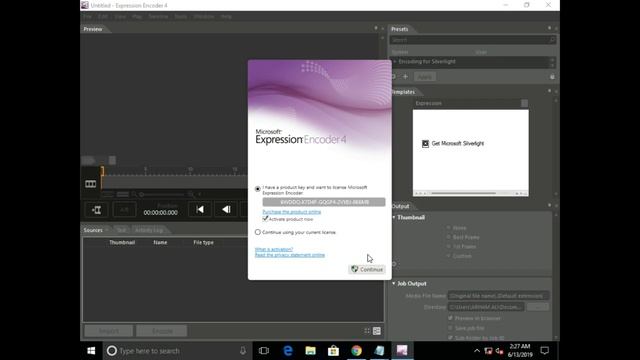Screen dimensions: 640x360
Task: Open Microsoft Edge from the taskbar
Action: [x=288, y=351]
